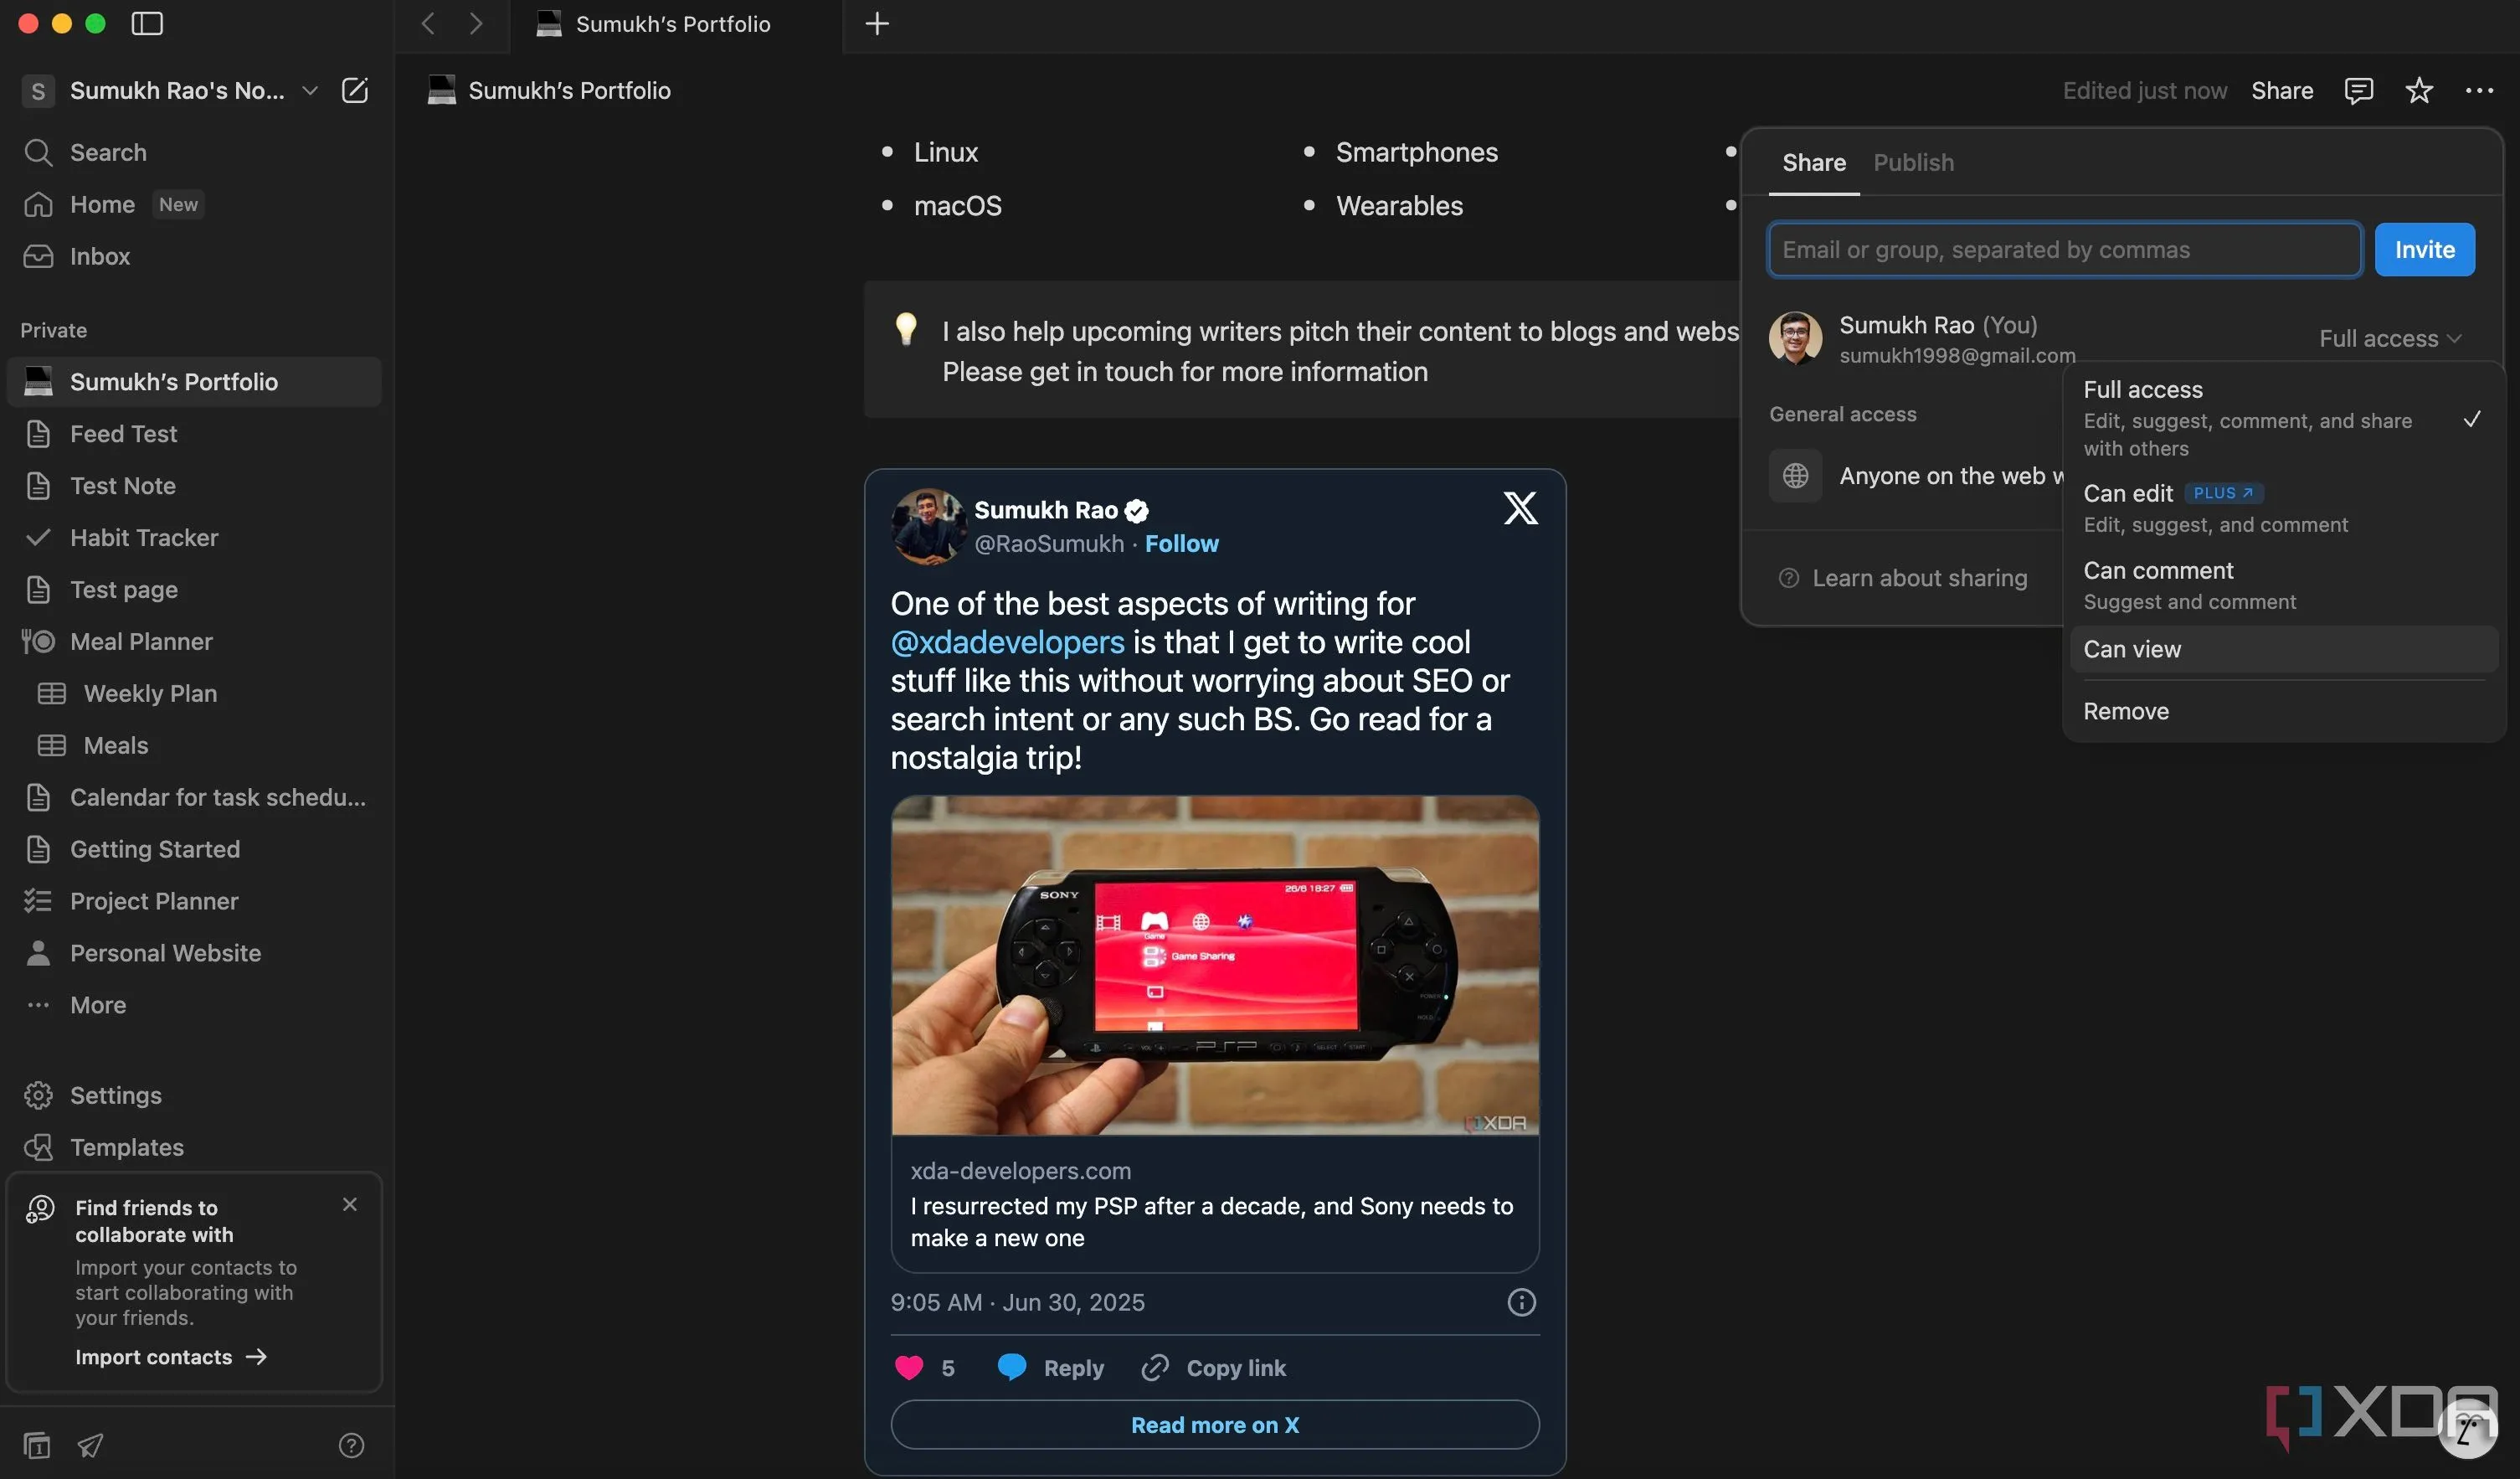Choose Remove from the access menu
The width and height of the screenshot is (2520, 1479).
(x=2126, y=711)
